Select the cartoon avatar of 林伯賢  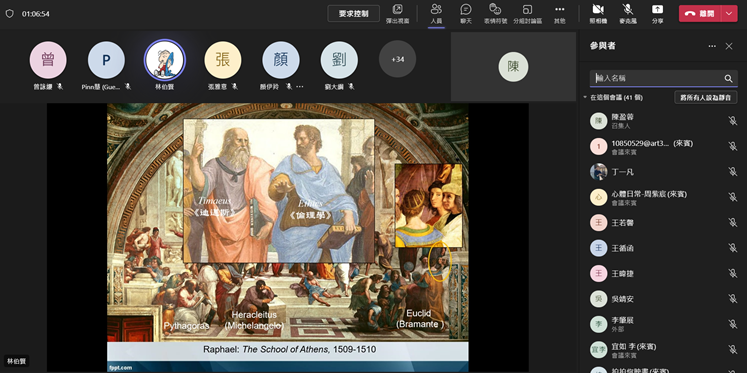pyautogui.click(x=164, y=60)
